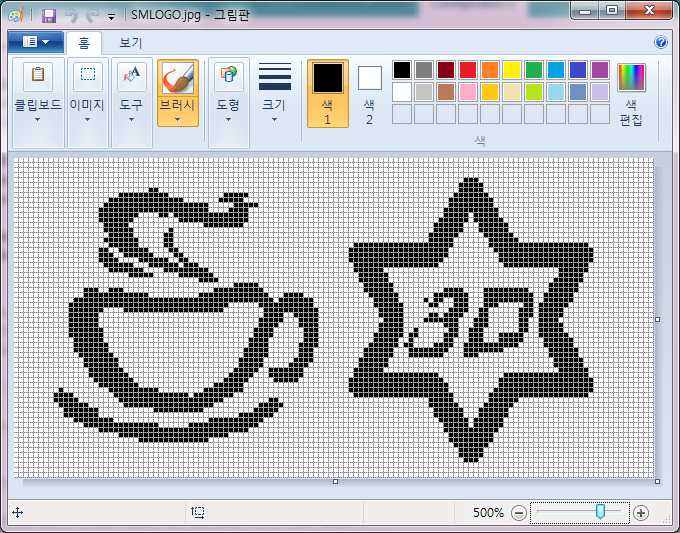Click the Save floppy disk icon
This screenshot has width=680, height=533.
coord(49,16)
